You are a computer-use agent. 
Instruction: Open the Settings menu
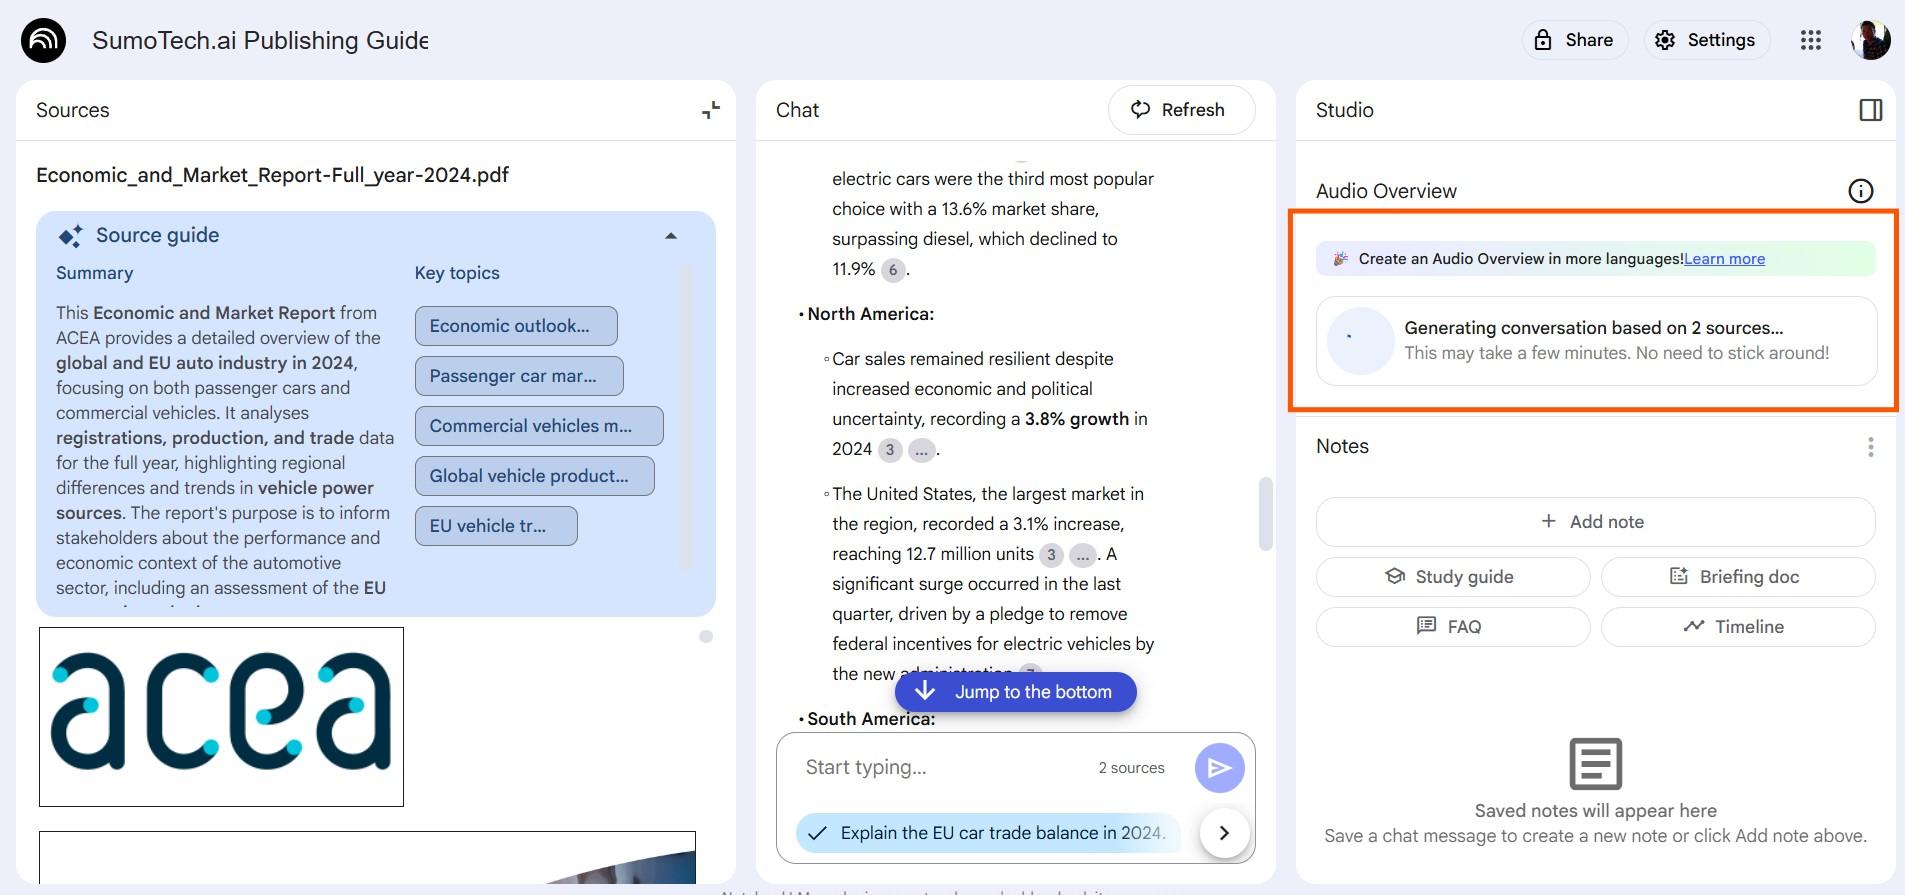[x=1706, y=40]
